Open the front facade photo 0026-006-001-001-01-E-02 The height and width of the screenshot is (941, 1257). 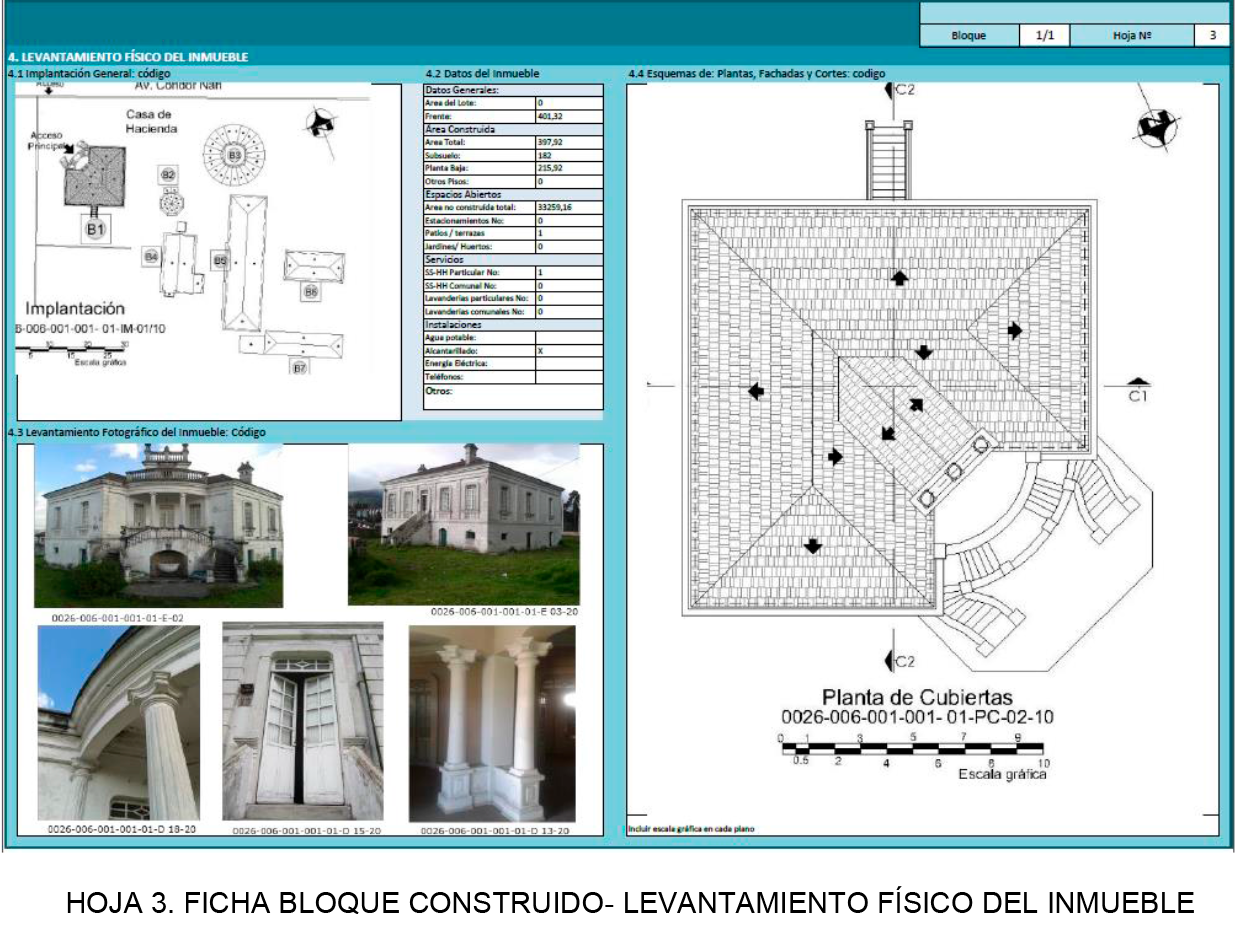158,526
